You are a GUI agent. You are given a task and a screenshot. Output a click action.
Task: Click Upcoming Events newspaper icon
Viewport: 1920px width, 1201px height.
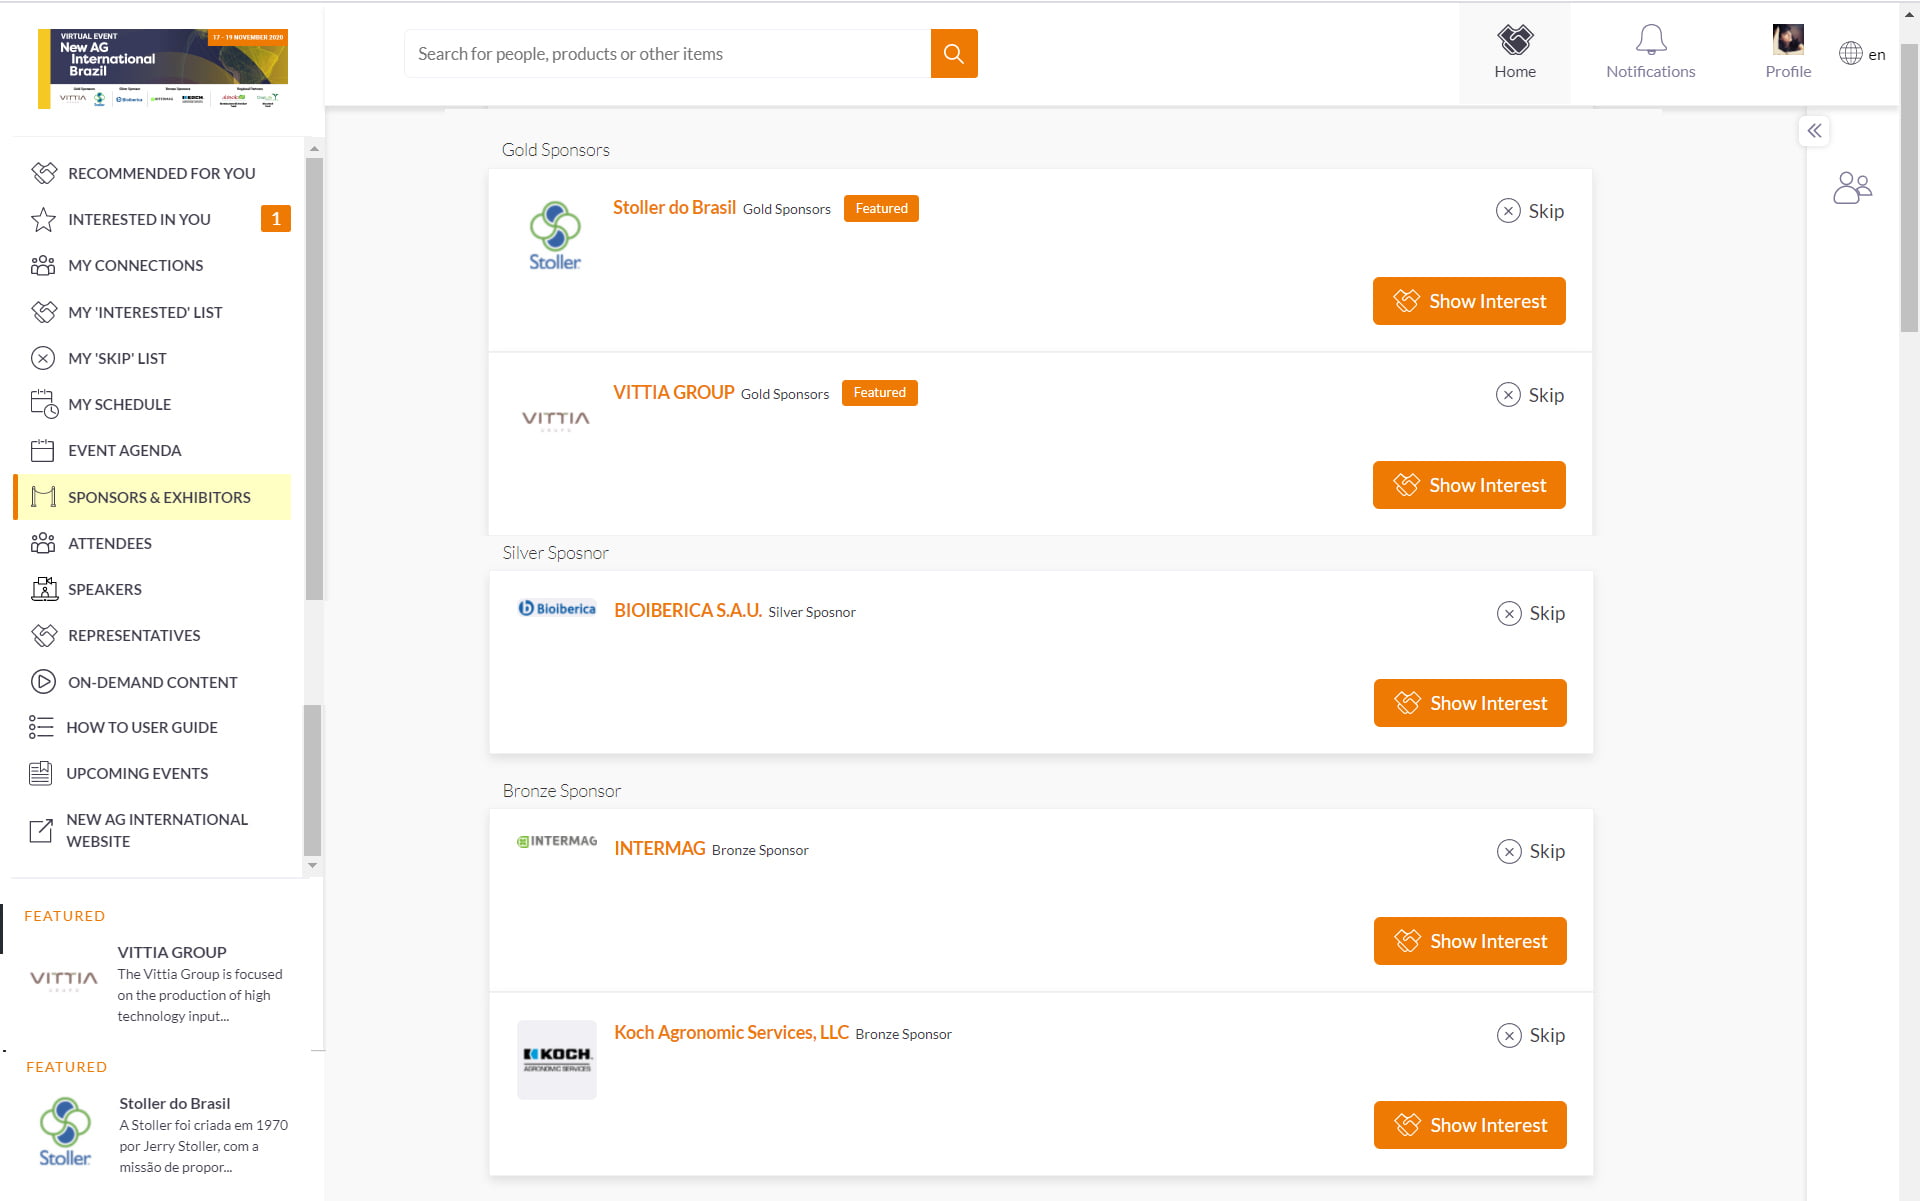pos(41,773)
